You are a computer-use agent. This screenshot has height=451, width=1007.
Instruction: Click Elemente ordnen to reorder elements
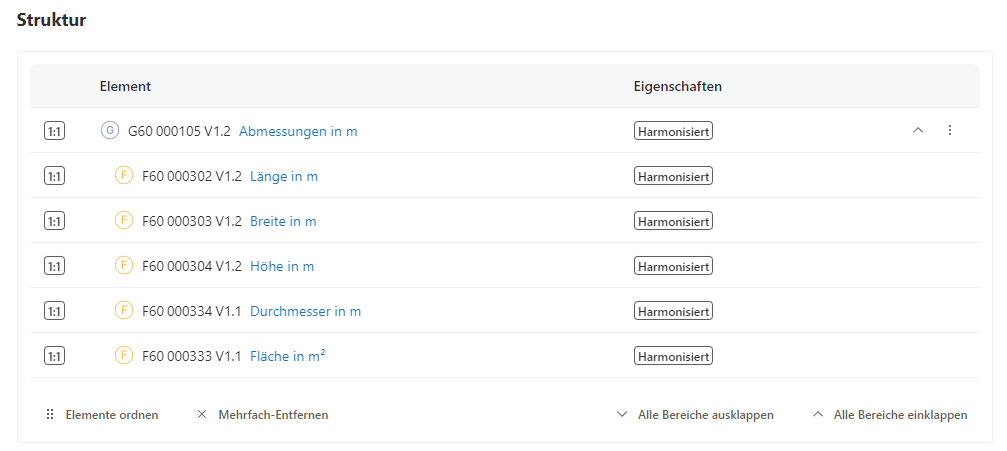pyautogui.click(x=102, y=415)
